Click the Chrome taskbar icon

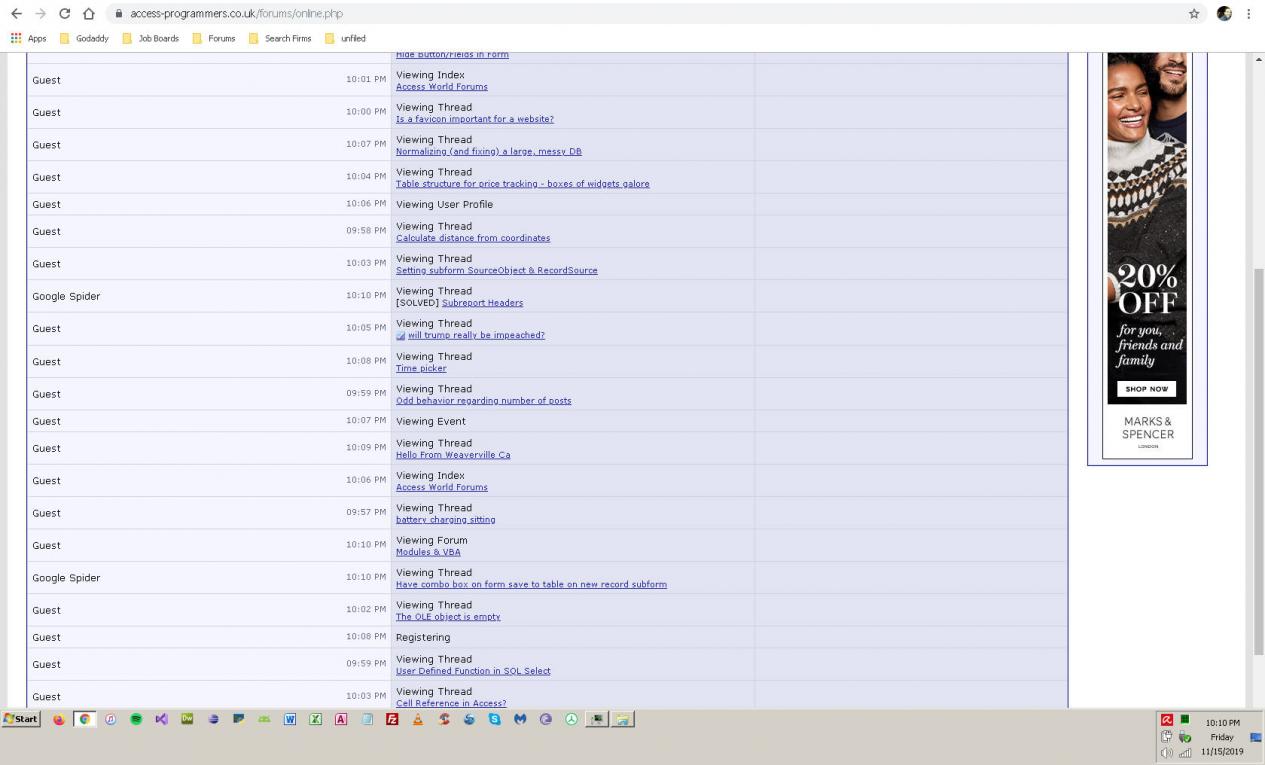(x=85, y=719)
